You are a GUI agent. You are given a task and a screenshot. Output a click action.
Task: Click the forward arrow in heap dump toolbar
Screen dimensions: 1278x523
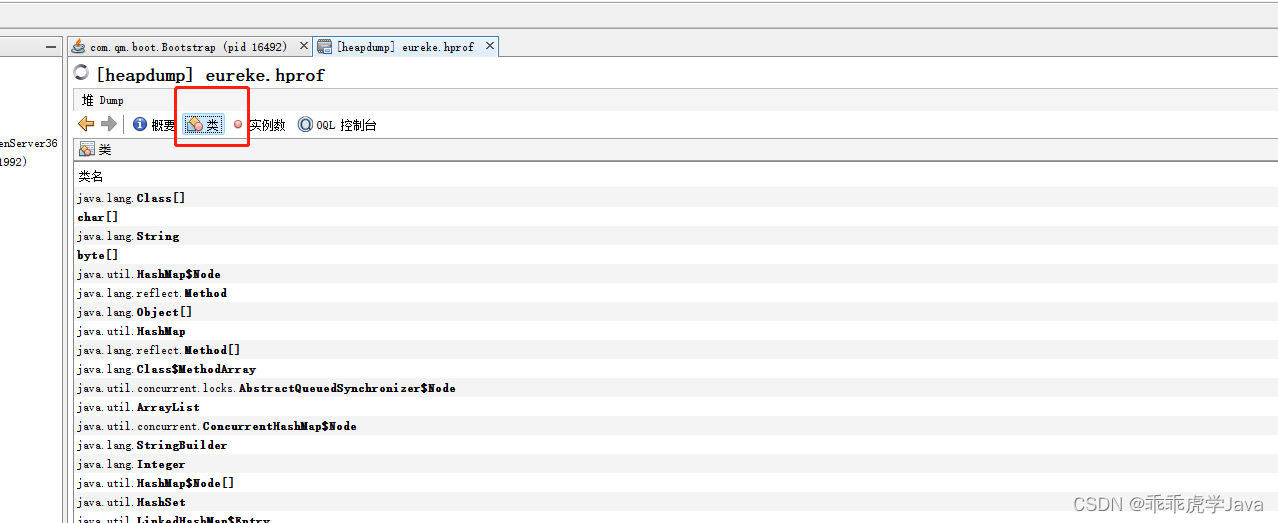(109, 124)
